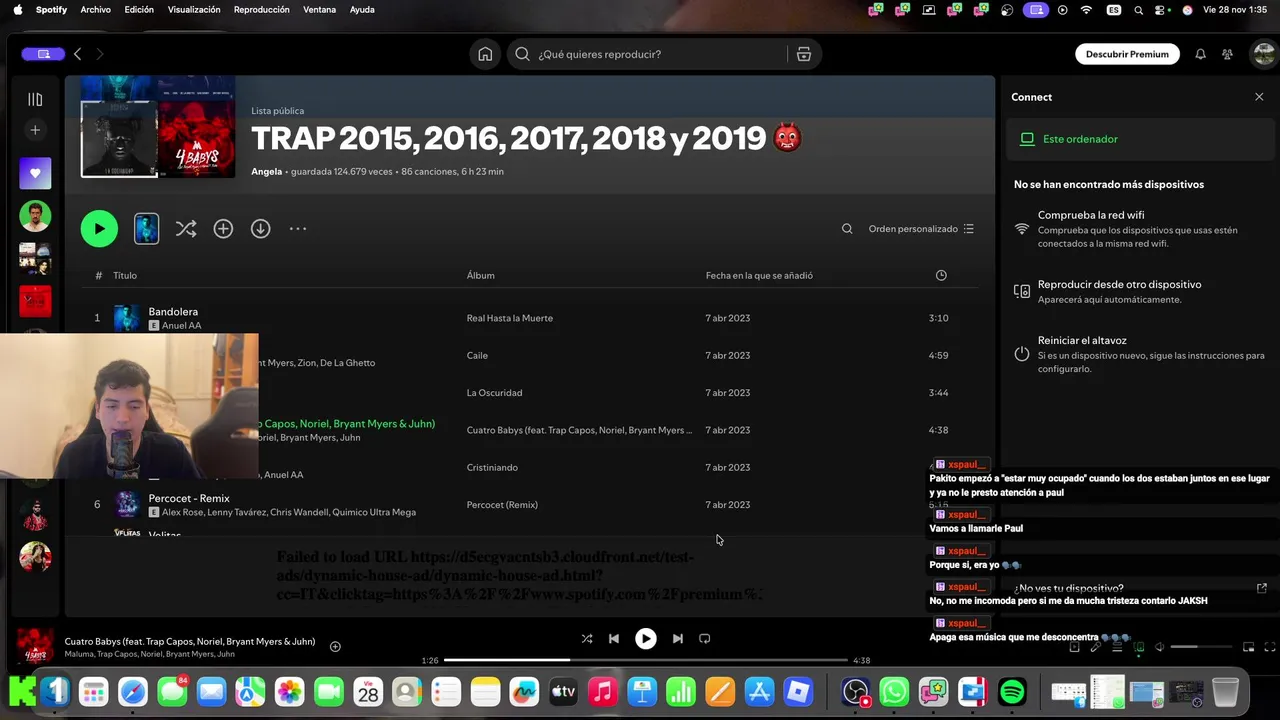This screenshot has width=1280, height=720.
Task: Open the Ventana menu
Action: coord(320,10)
